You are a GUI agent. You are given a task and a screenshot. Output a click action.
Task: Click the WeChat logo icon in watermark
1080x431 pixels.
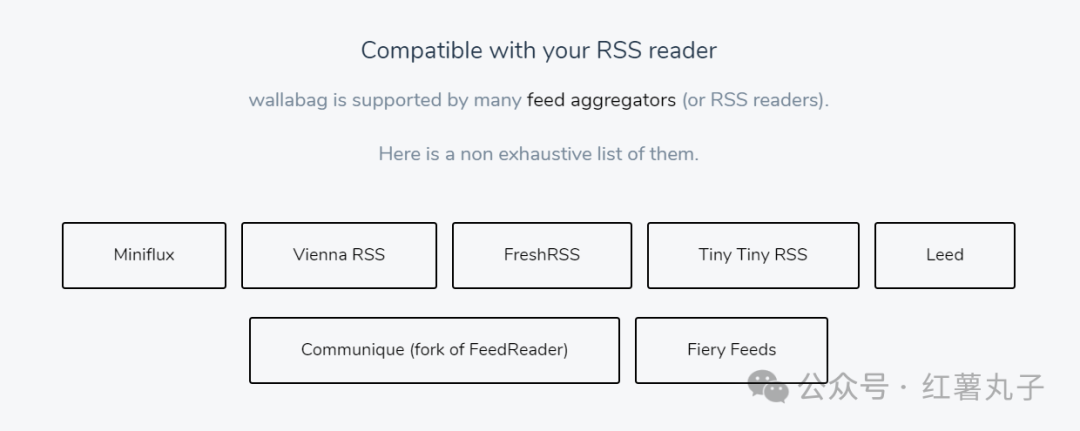click(x=769, y=386)
